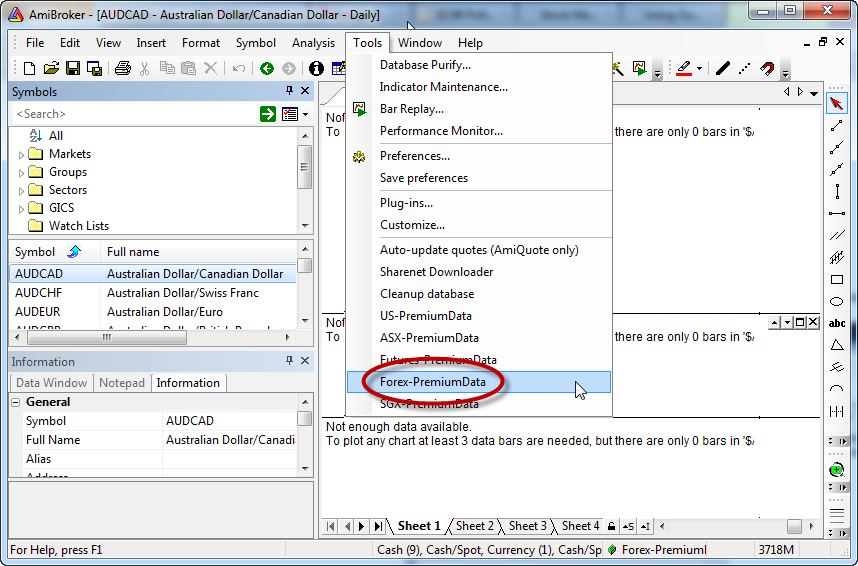Click the Symbol column header

(x=55, y=252)
